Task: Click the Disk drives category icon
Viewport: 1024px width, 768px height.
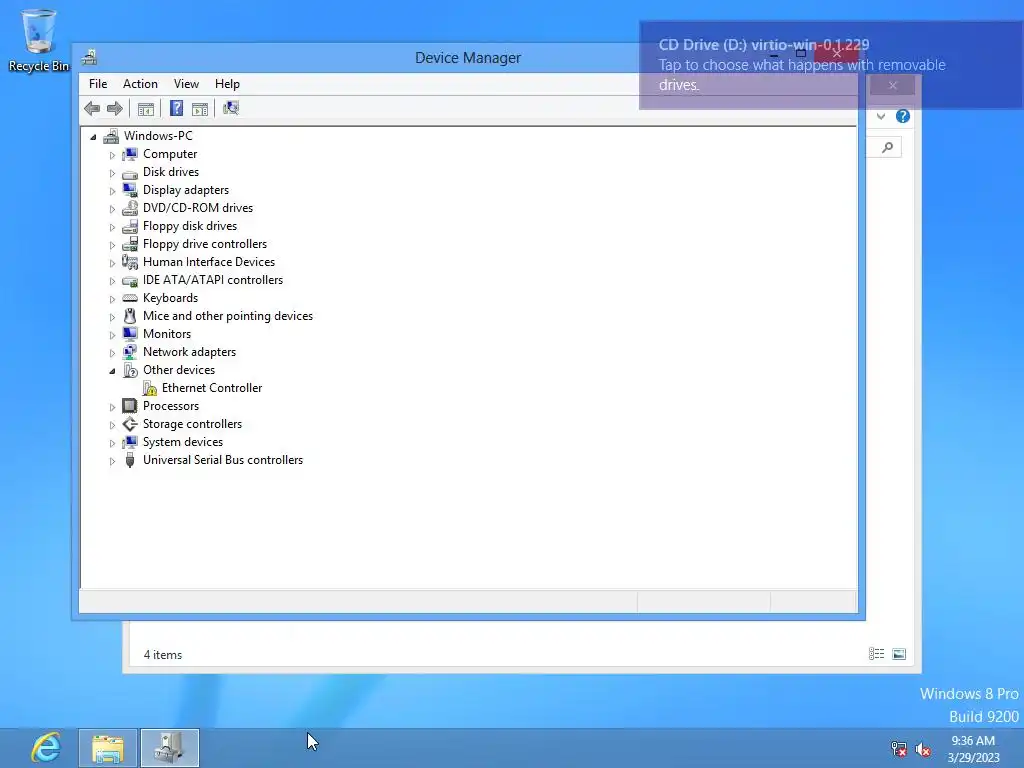Action: [x=130, y=172]
